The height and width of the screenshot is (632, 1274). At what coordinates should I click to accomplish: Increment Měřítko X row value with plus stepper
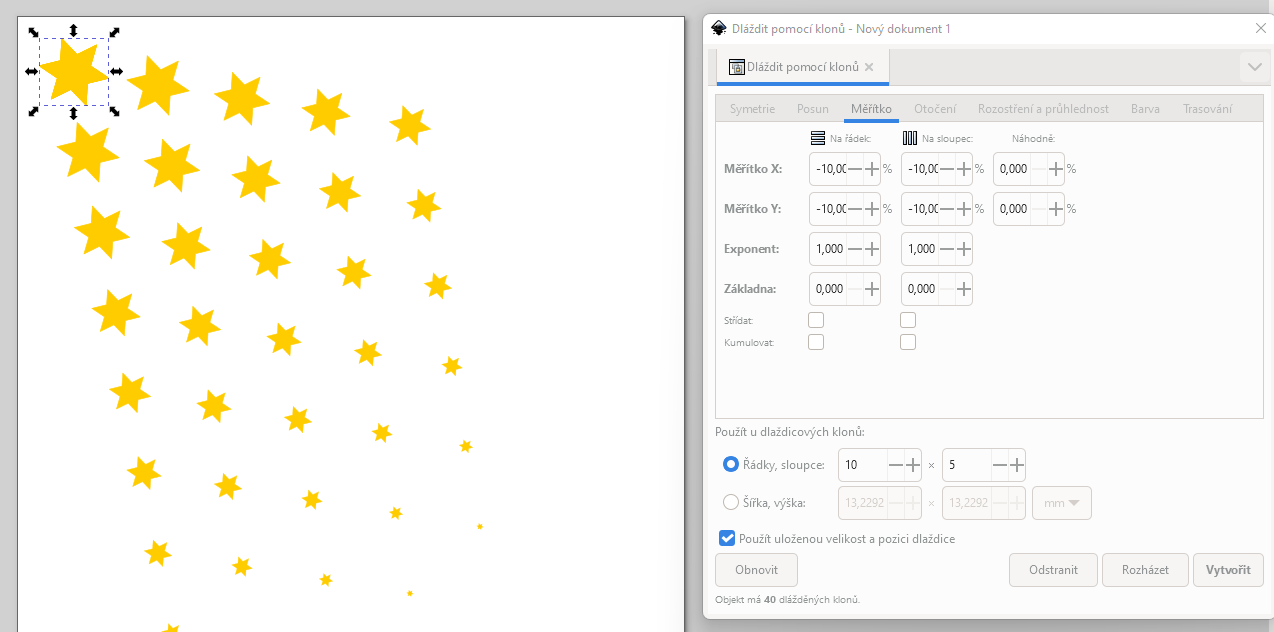(870, 169)
